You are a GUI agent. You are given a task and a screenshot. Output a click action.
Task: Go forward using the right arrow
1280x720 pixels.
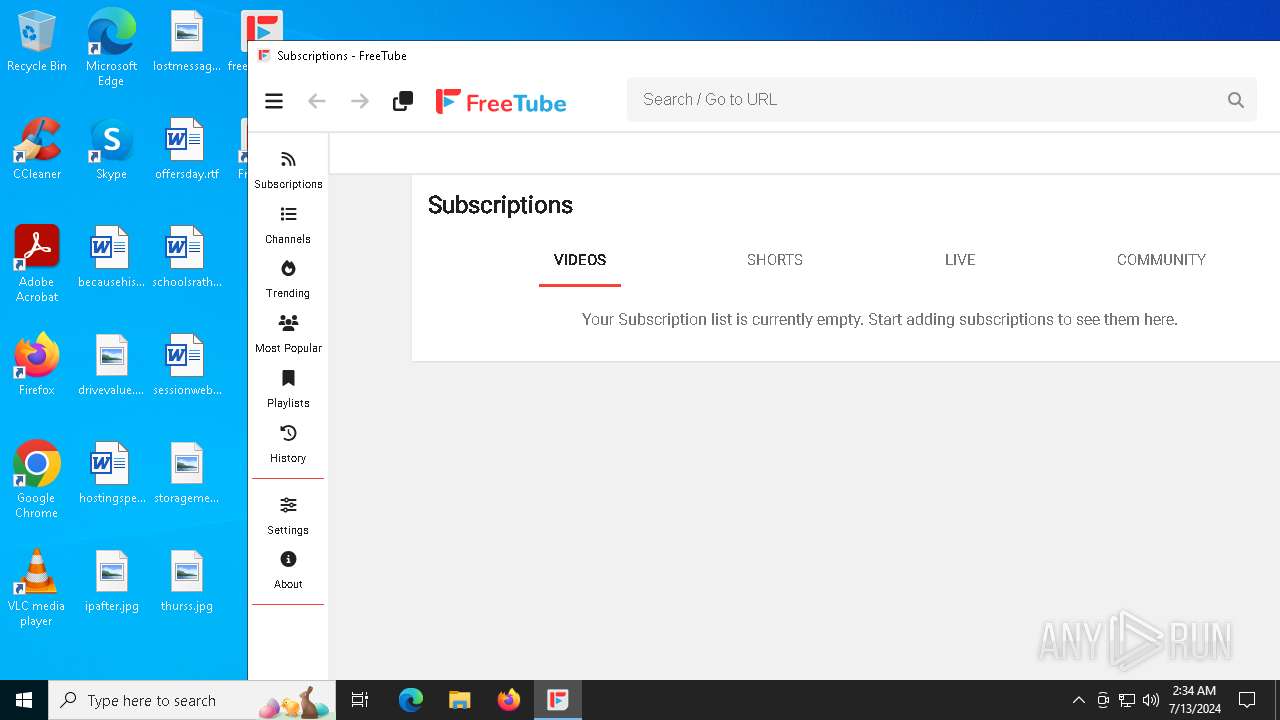360,101
